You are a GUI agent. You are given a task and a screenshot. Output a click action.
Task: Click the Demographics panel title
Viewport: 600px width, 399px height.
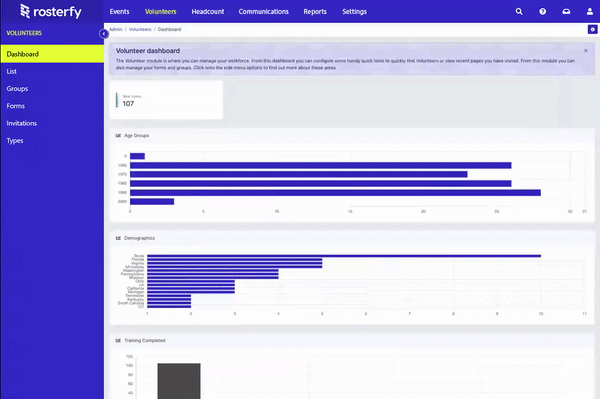coord(139,238)
